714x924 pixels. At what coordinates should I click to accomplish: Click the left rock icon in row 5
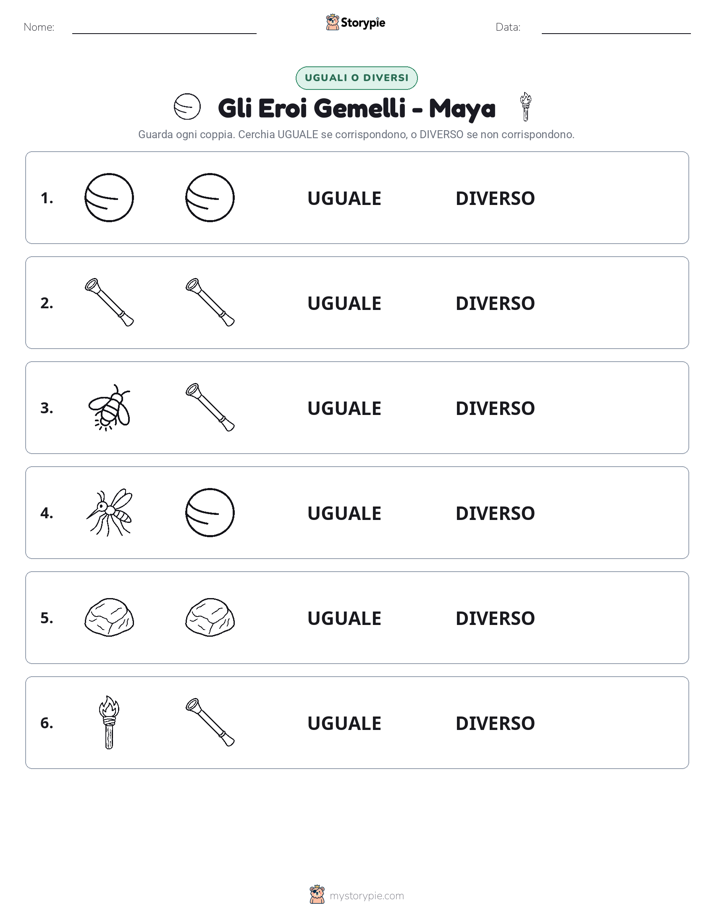point(109,618)
